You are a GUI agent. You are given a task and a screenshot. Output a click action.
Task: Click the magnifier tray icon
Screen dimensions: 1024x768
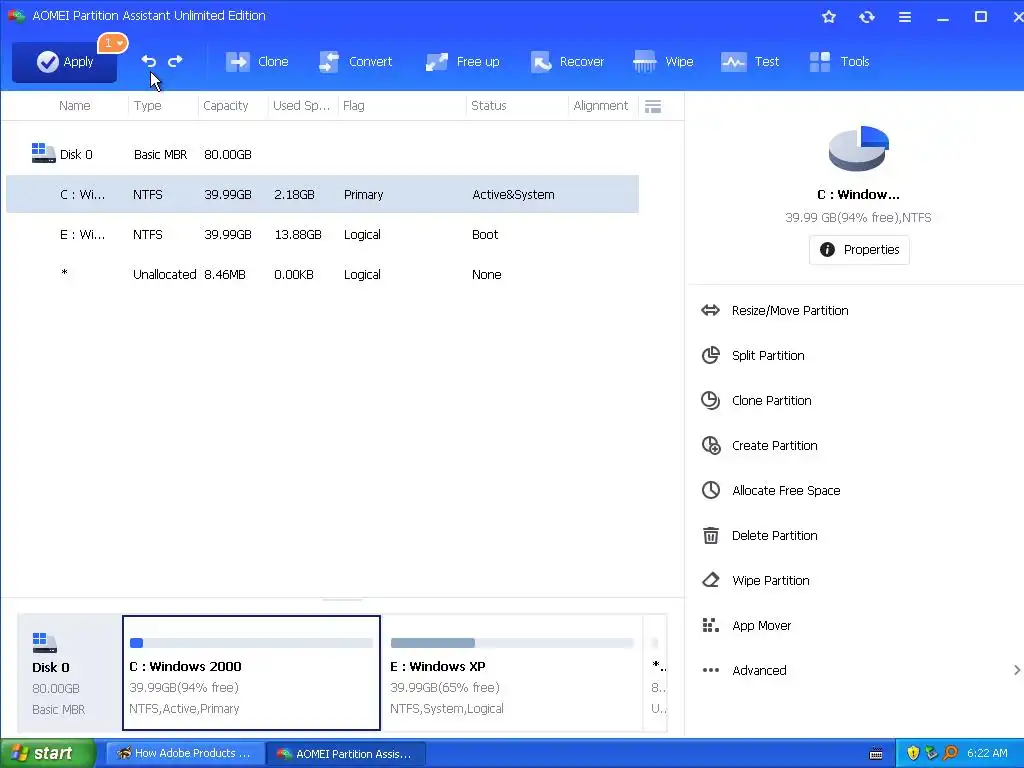950,754
